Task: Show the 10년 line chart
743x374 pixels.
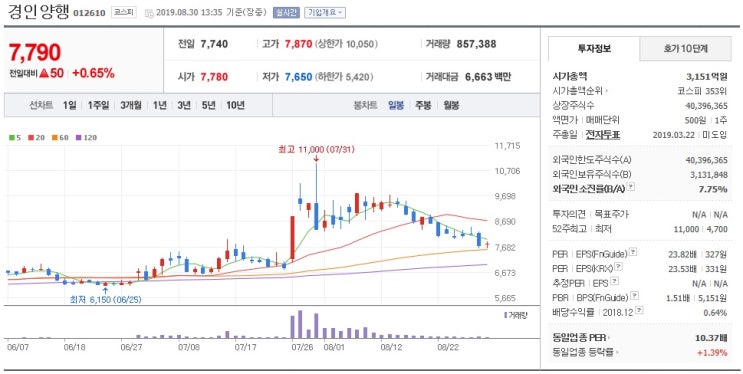Action: point(235,105)
